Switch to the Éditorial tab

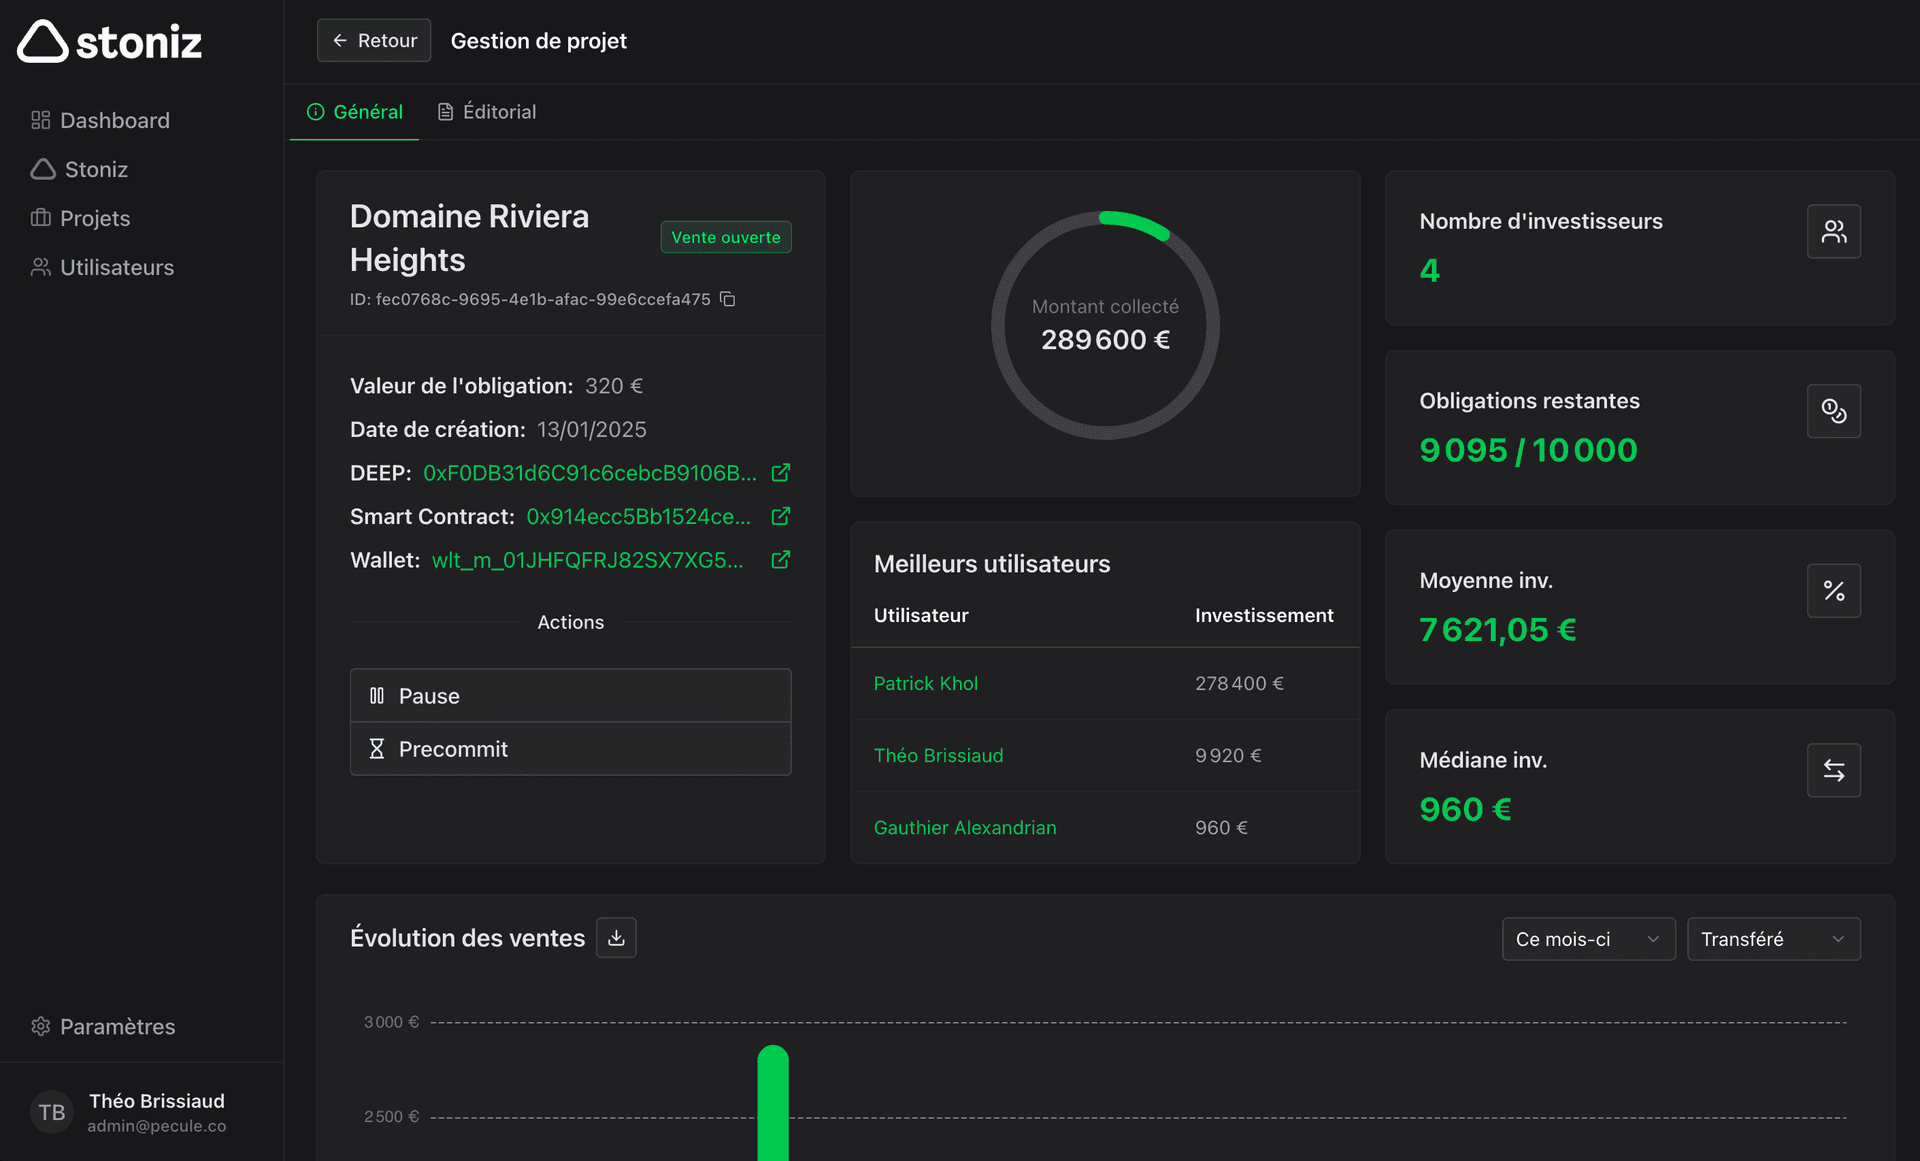click(x=487, y=112)
